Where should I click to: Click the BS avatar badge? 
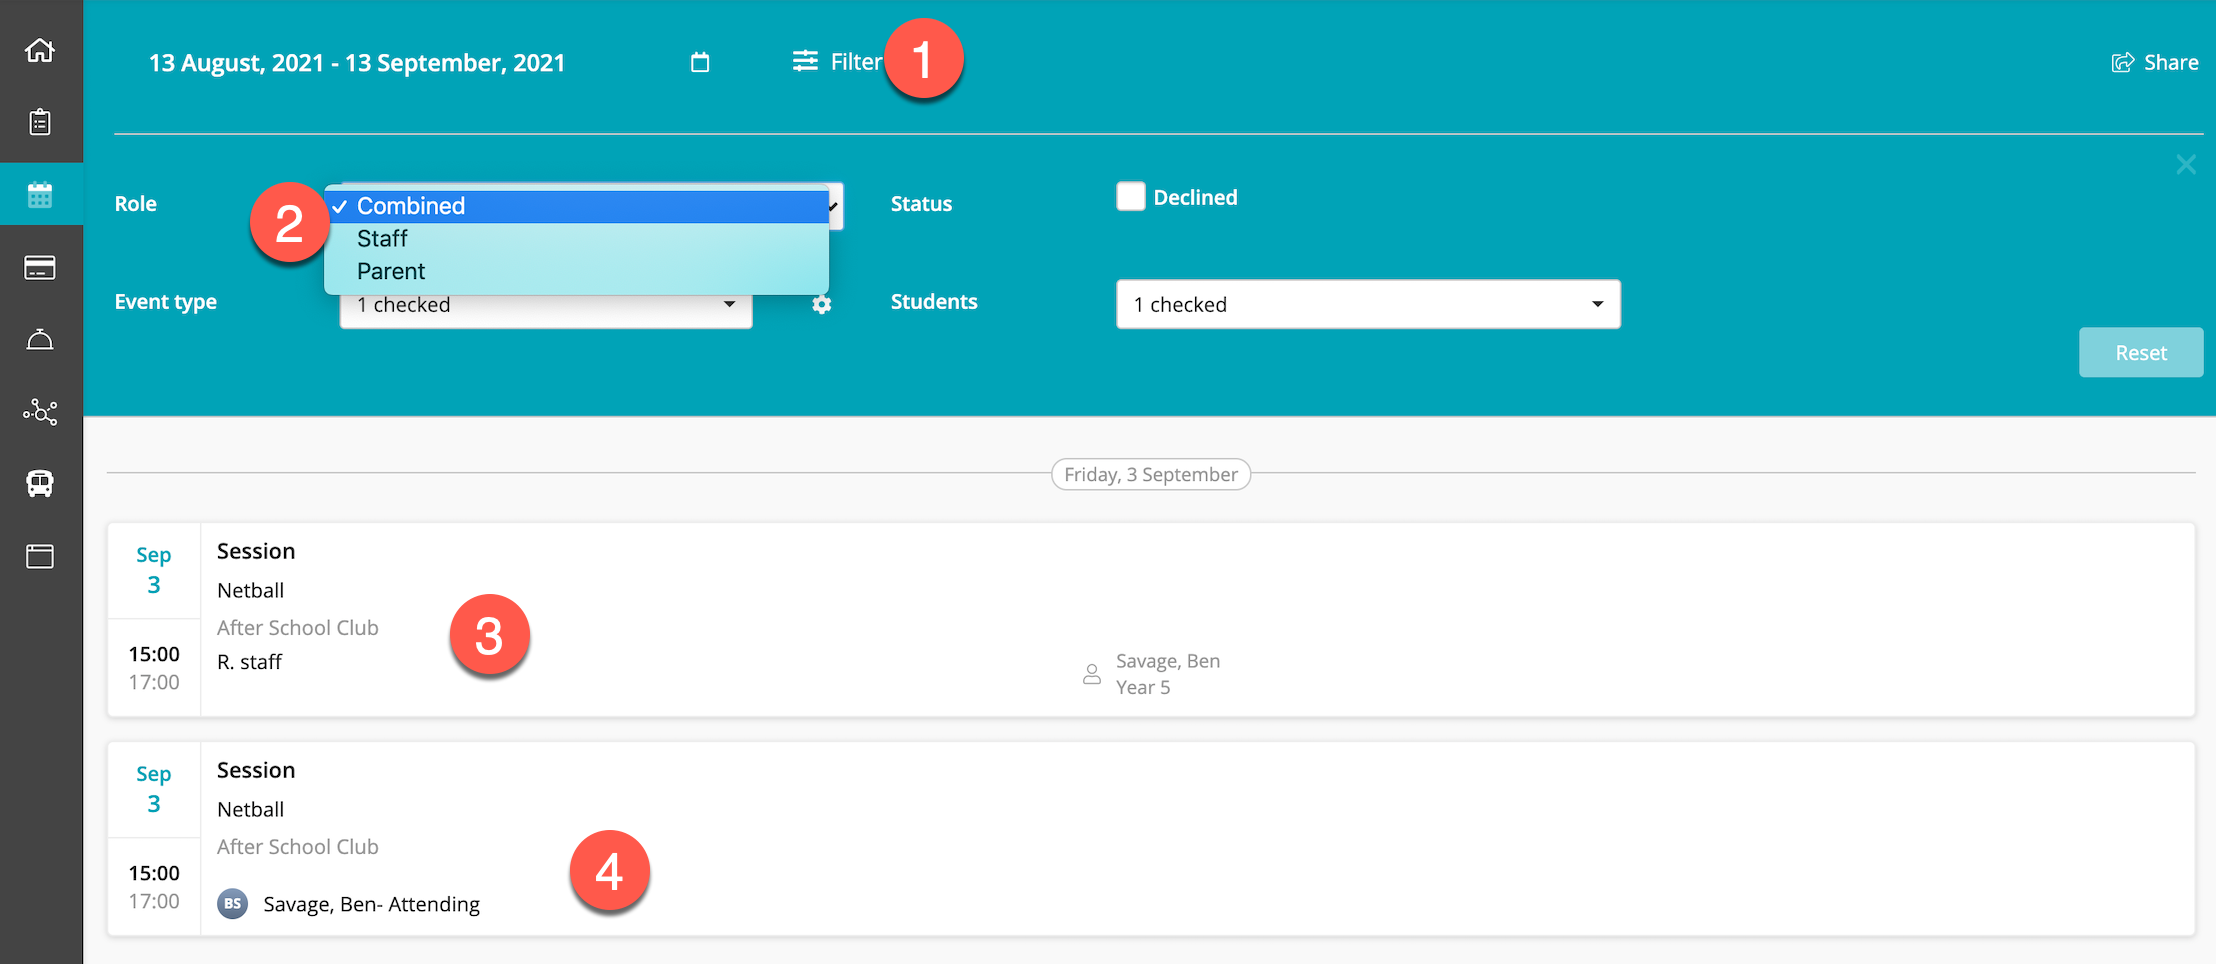pyautogui.click(x=233, y=904)
